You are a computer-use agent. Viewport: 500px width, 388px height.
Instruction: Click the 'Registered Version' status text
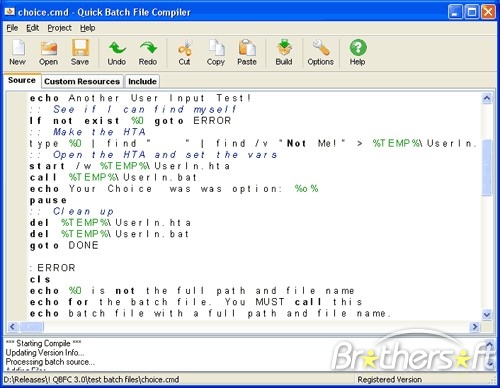click(389, 379)
